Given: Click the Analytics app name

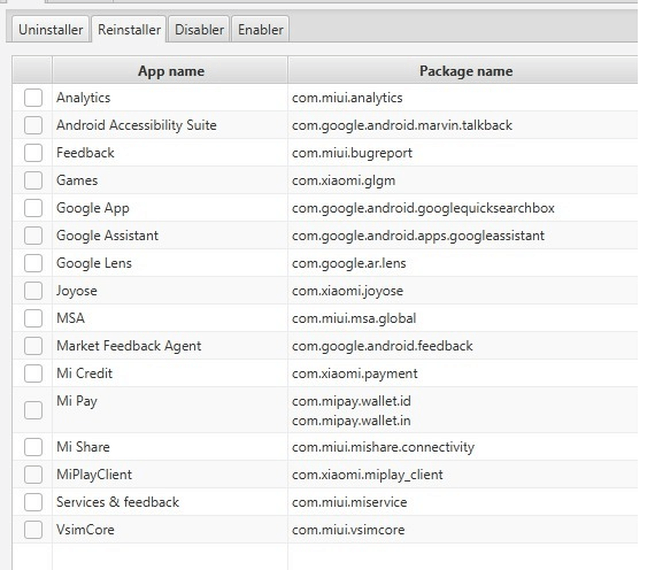Looking at the screenshot, I should [83, 98].
